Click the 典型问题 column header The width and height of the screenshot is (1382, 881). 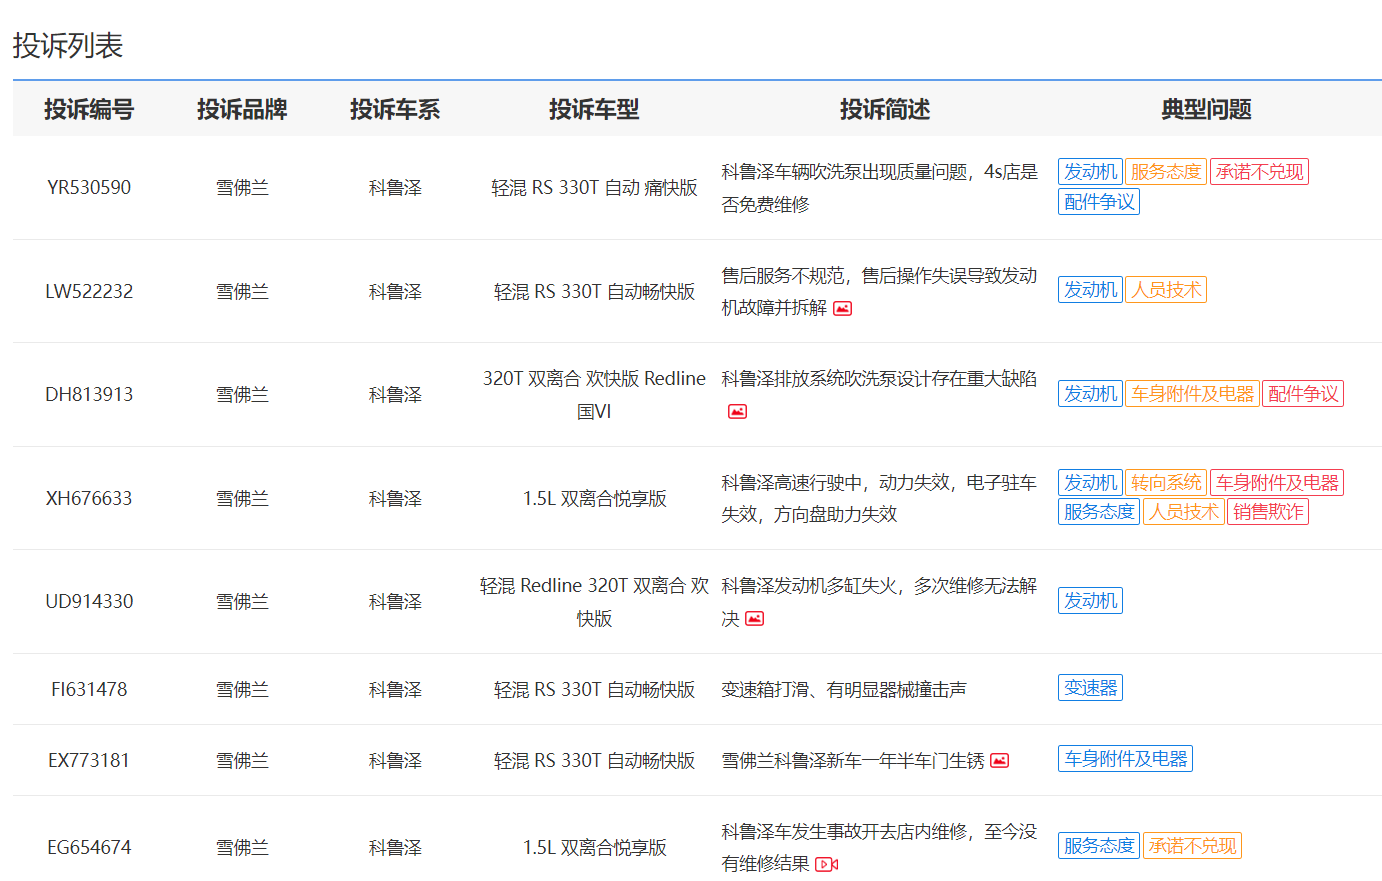1207,109
